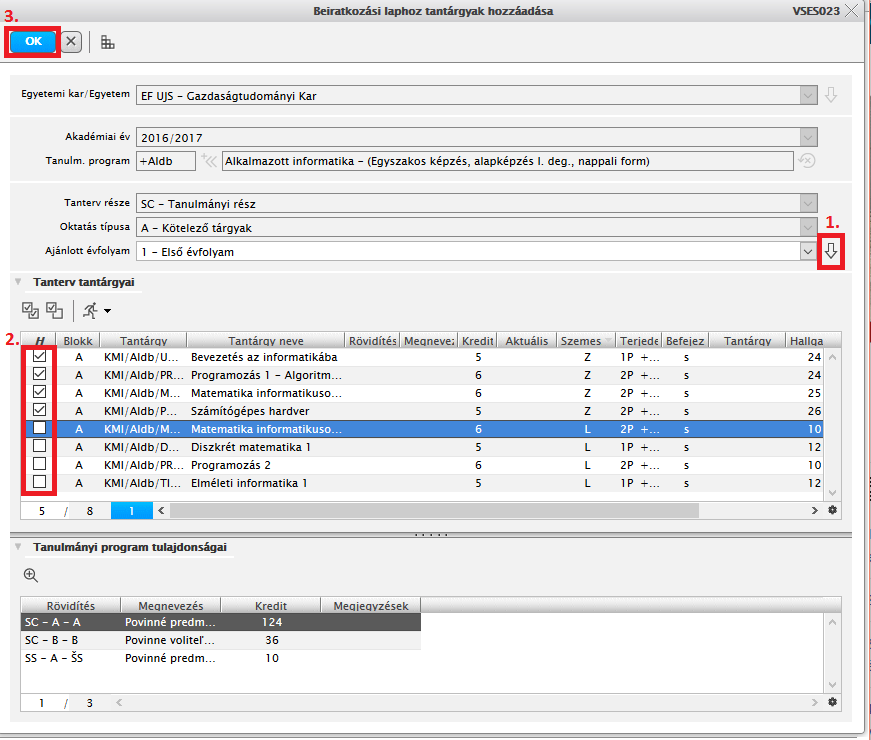The image size is (871, 740).
Task: Uncheck the Bevezetés az informatikába checkbox
Action: 39,357
